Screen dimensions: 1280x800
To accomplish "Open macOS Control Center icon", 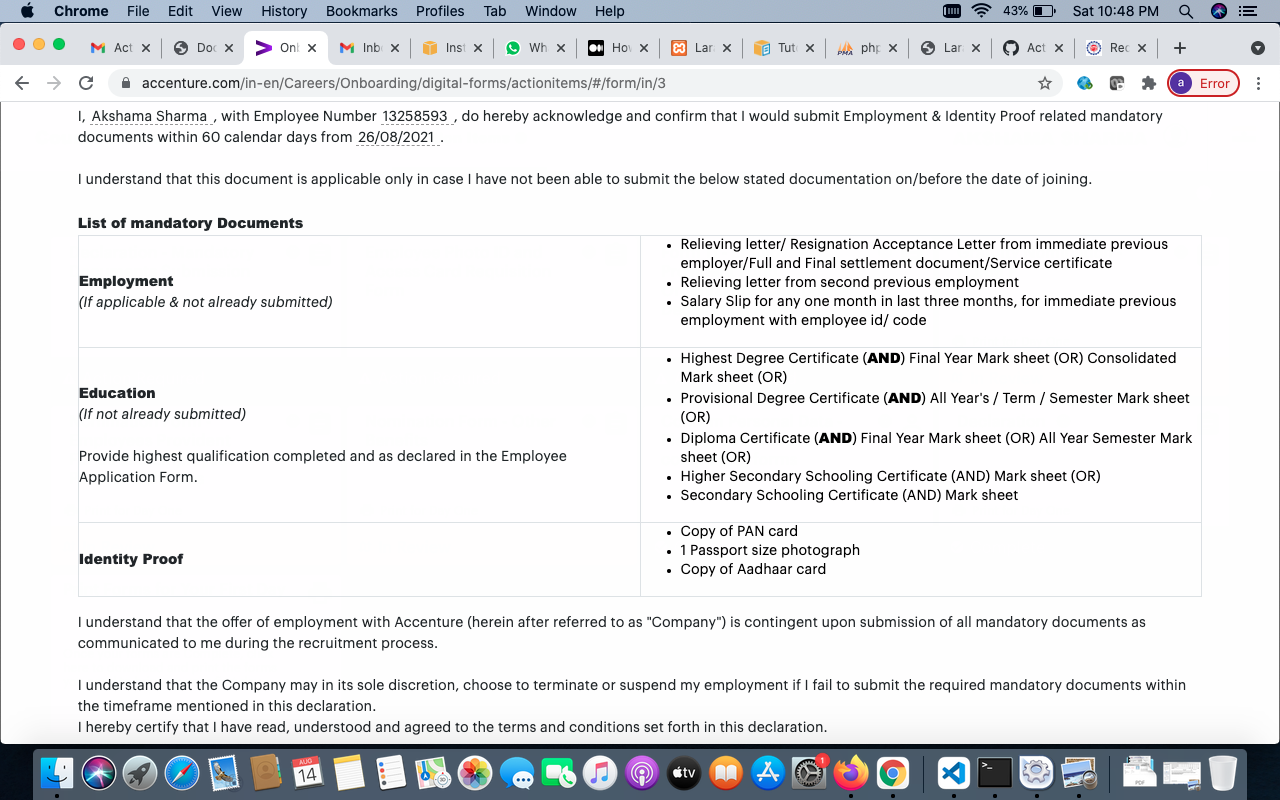I will click(1248, 11).
